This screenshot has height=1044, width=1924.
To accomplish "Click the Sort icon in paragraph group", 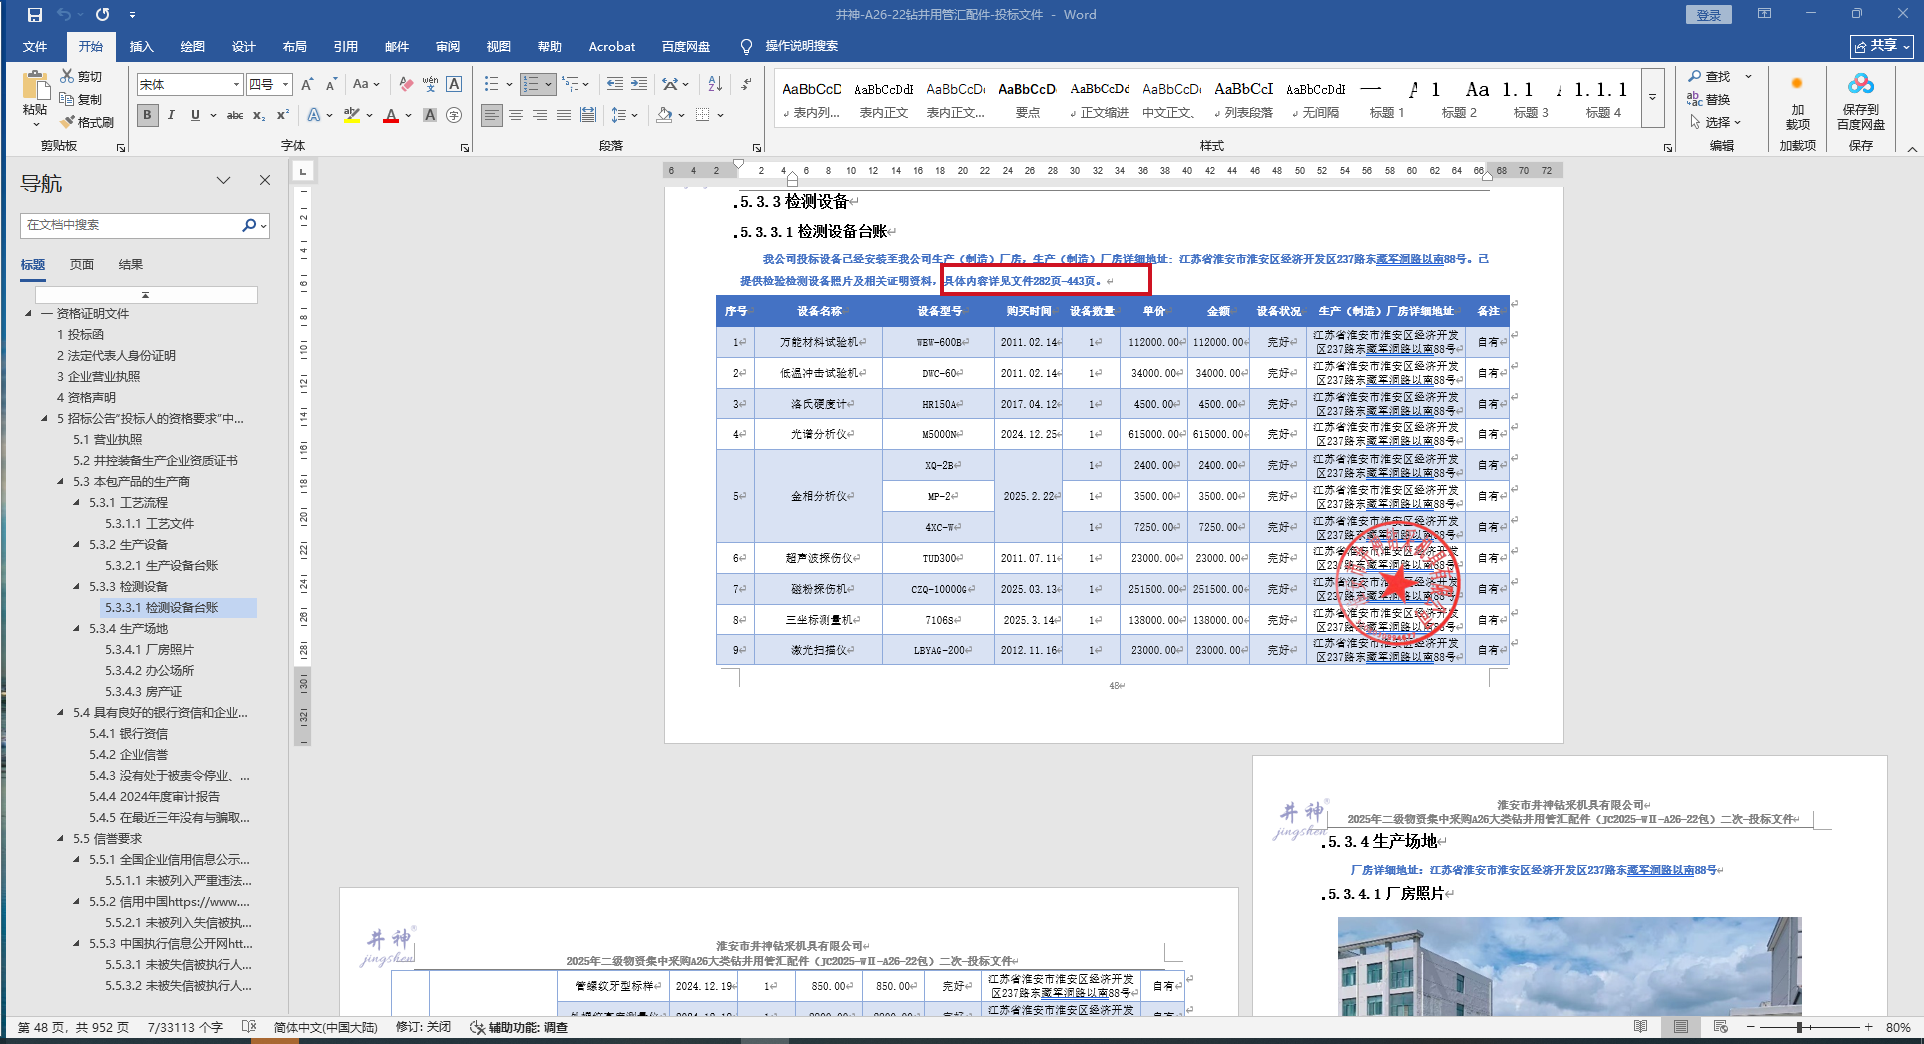I will (715, 85).
